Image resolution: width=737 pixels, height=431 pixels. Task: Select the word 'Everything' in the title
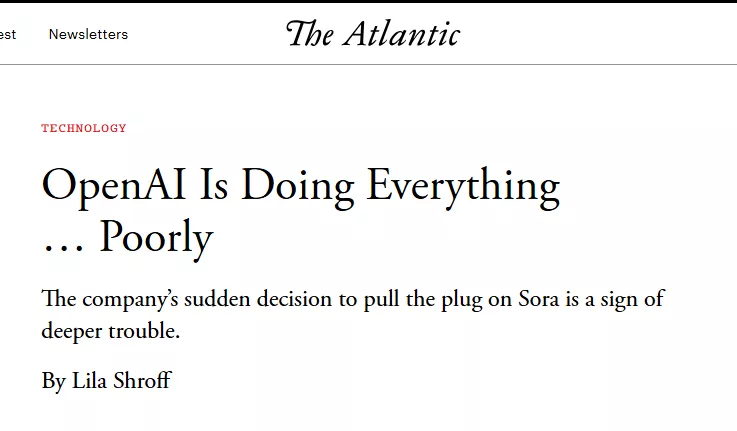(463, 187)
